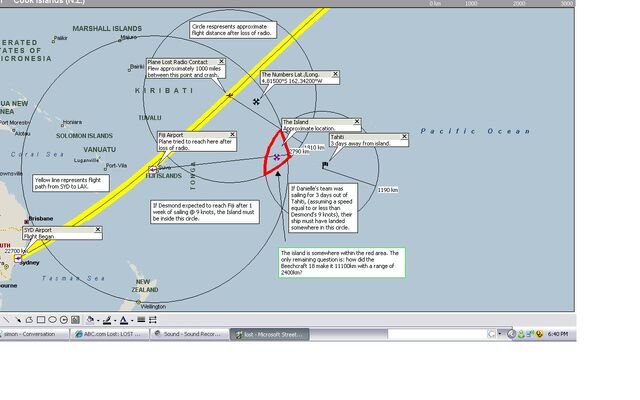Click the 6:40 PM system clock
This screenshot has width=640, height=400.
[x=558, y=334]
